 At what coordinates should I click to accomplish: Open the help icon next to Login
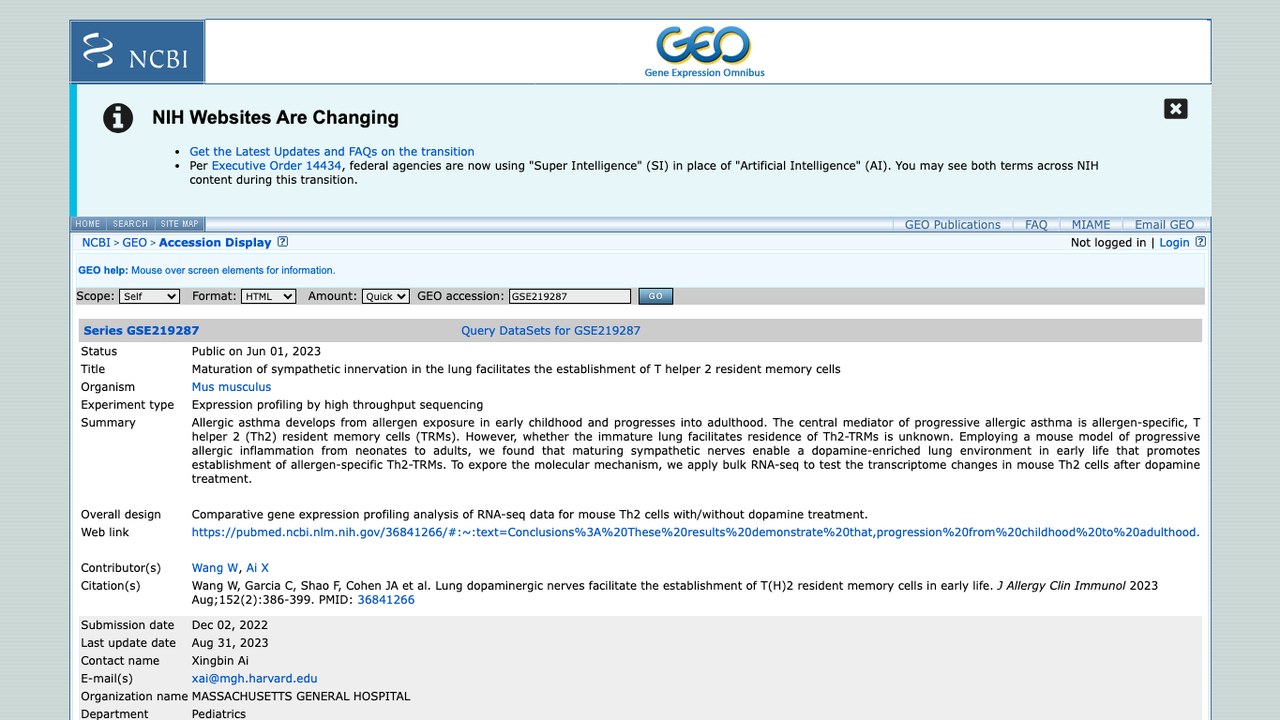pos(1201,242)
